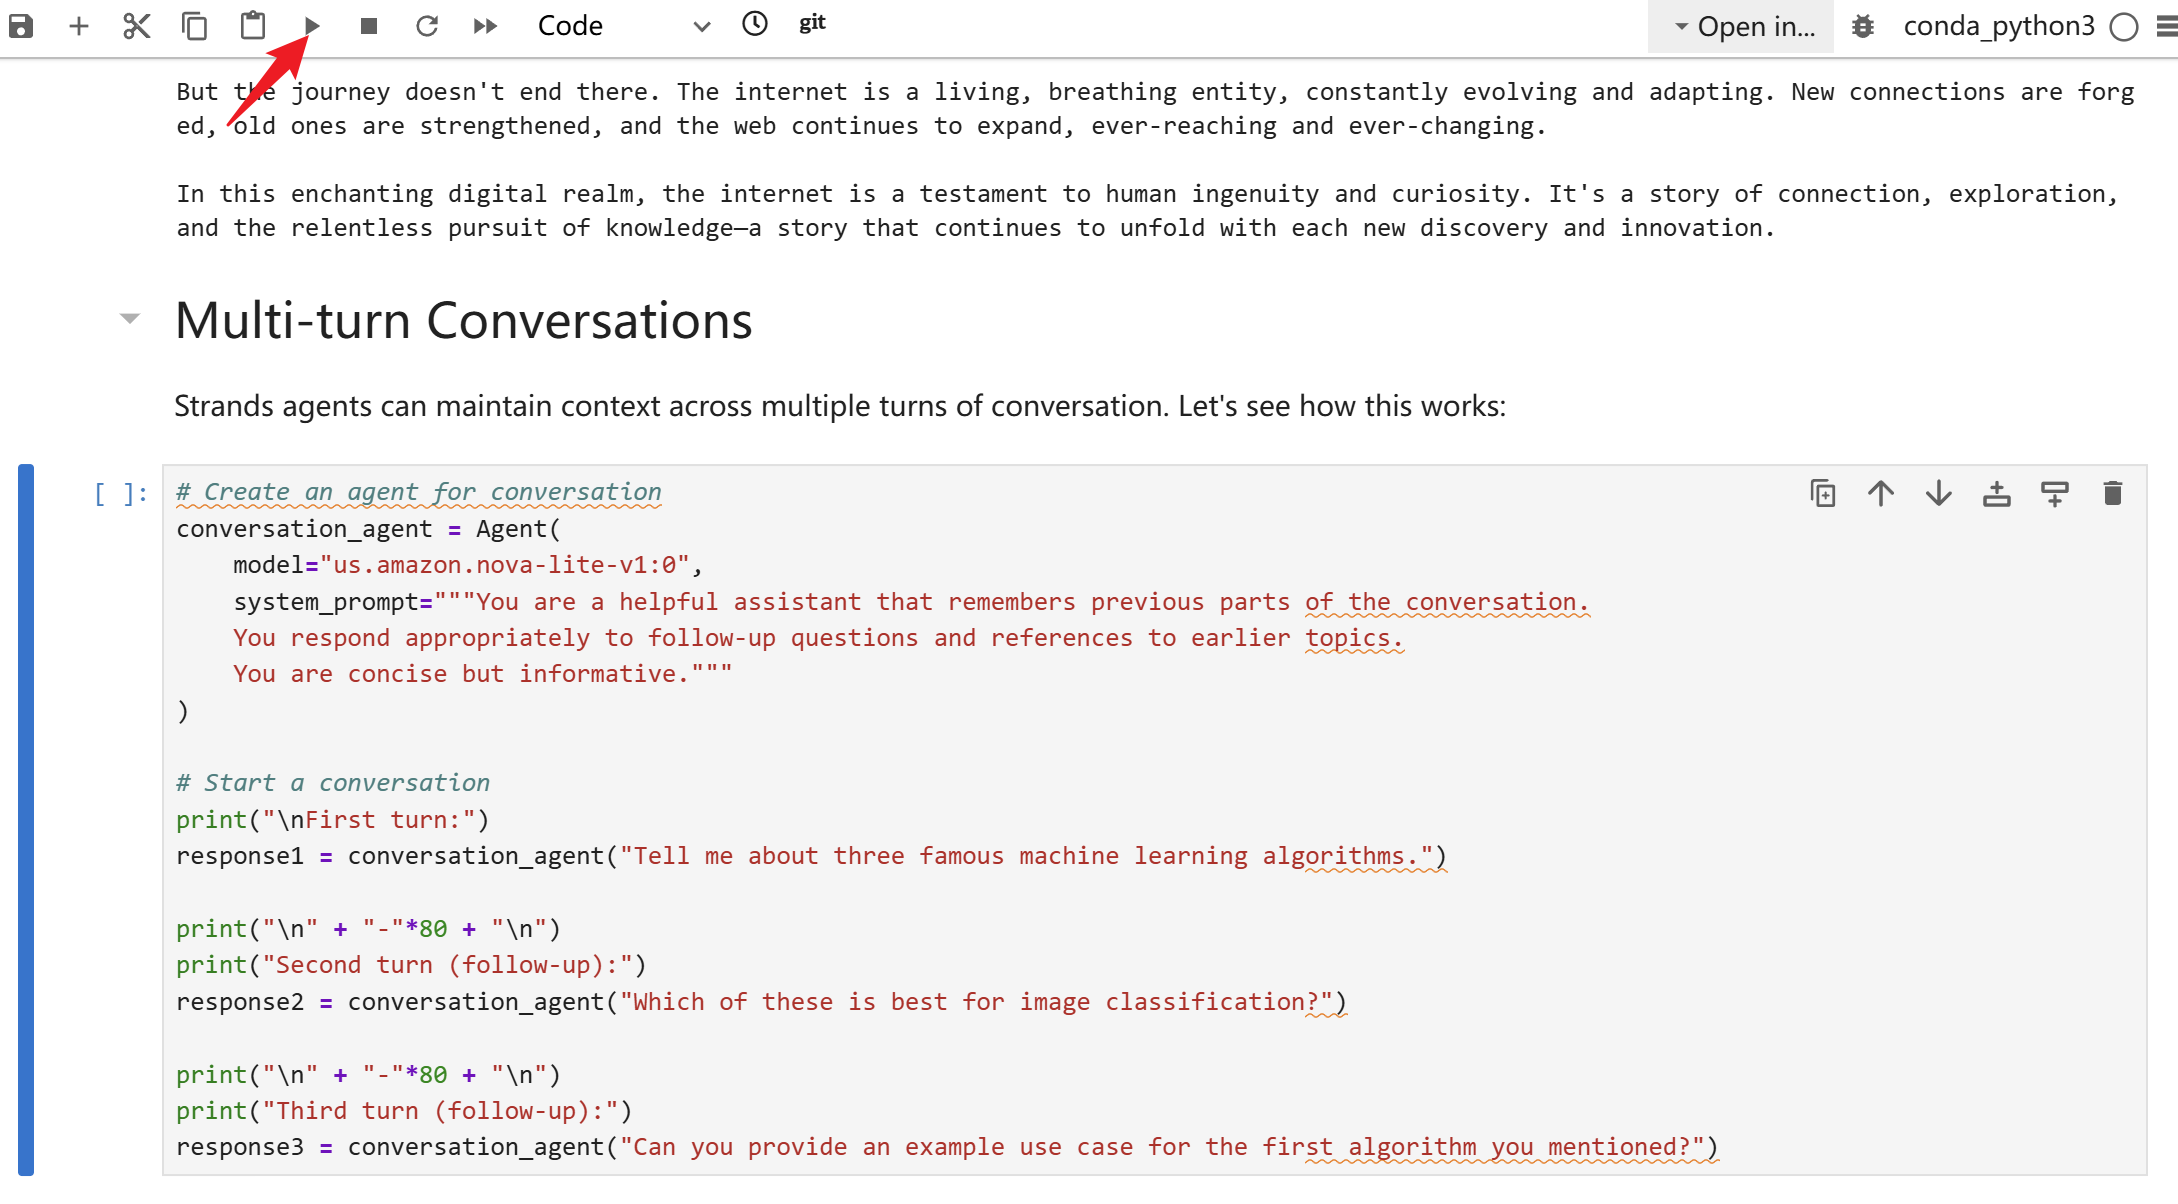Viewport: 2178px width, 1204px height.
Task: Save the notebook with the disk icon
Action: pyautogui.click(x=21, y=26)
